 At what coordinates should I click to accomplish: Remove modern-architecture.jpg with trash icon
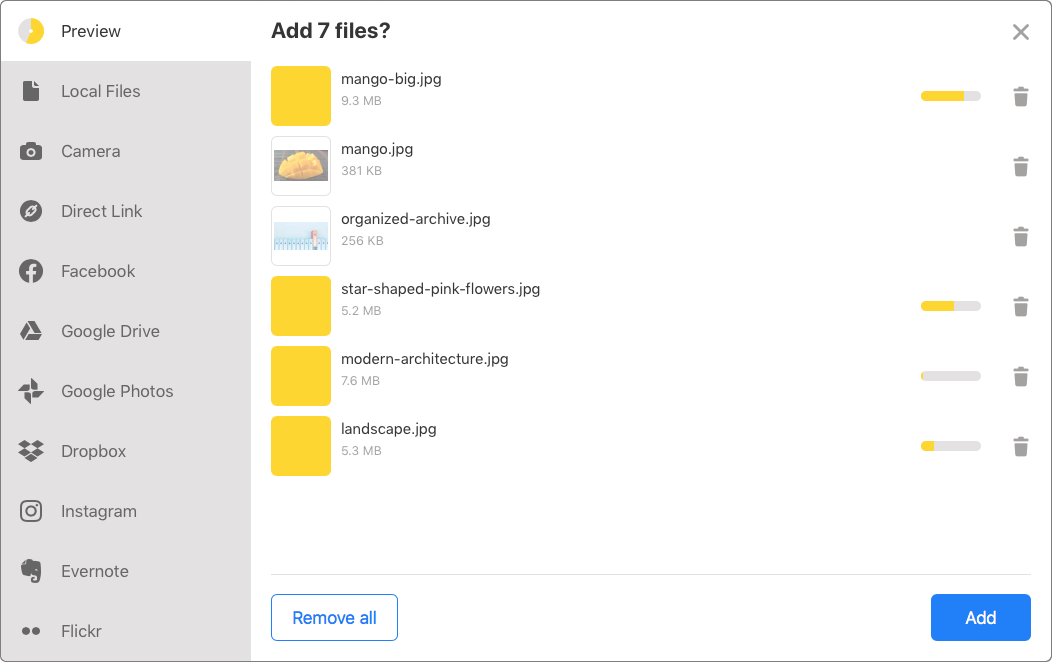(x=1020, y=377)
